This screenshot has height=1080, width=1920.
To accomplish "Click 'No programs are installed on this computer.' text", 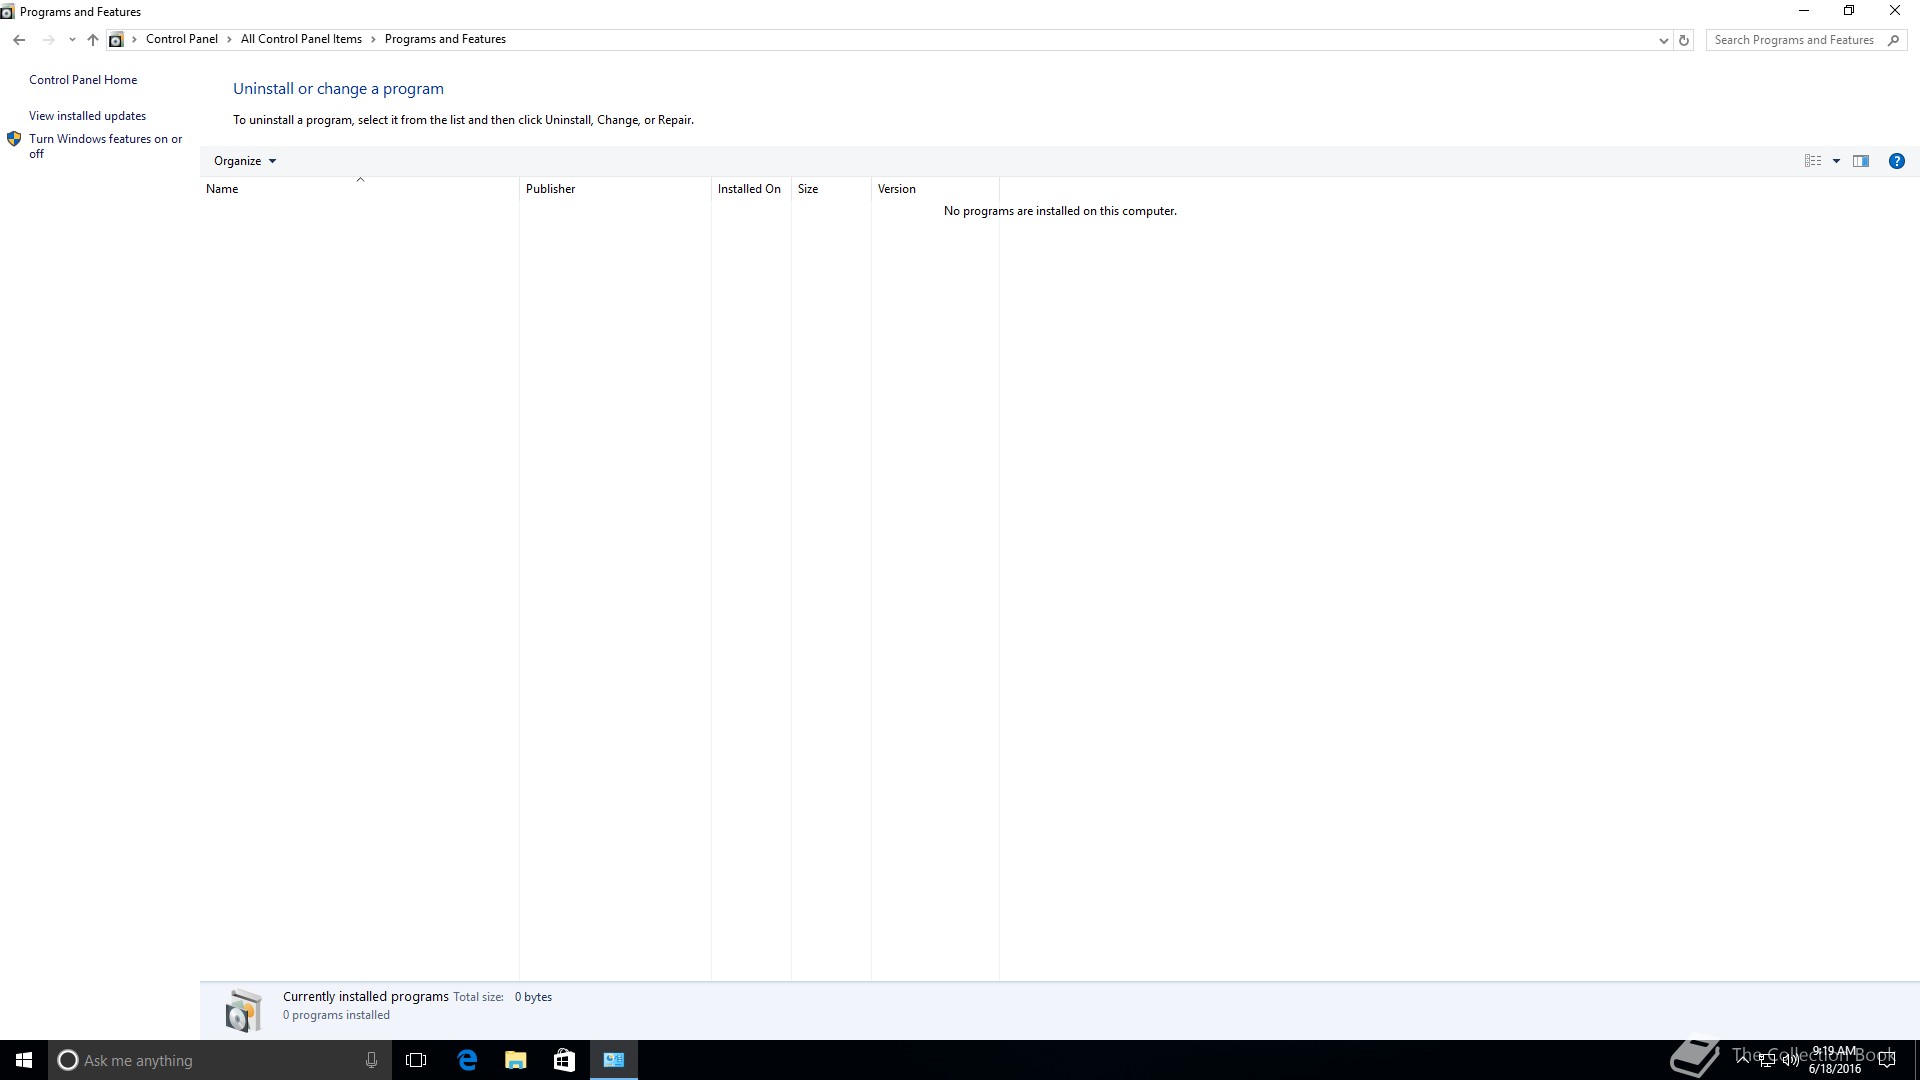I will [x=1060, y=211].
